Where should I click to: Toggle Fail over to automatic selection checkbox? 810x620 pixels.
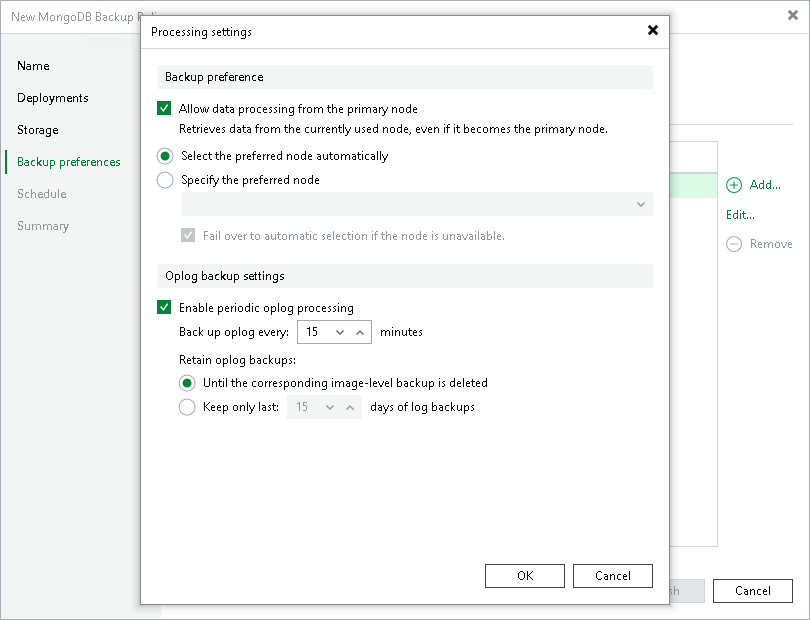click(x=188, y=236)
